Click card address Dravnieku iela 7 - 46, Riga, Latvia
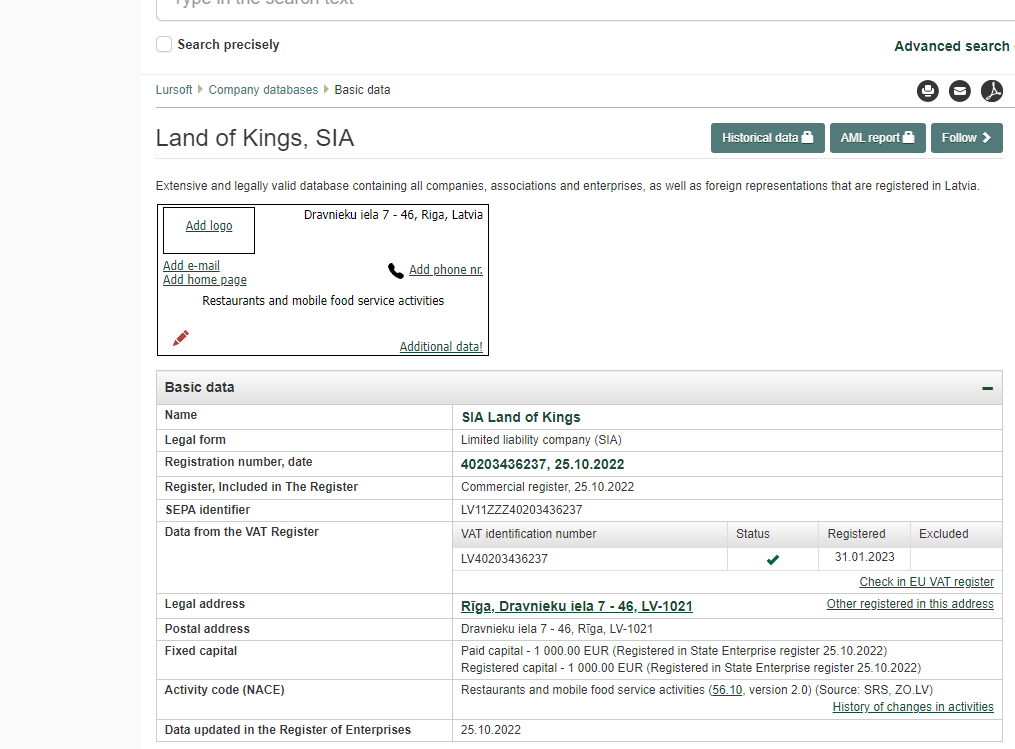1015x749 pixels. tap(393, 214)
